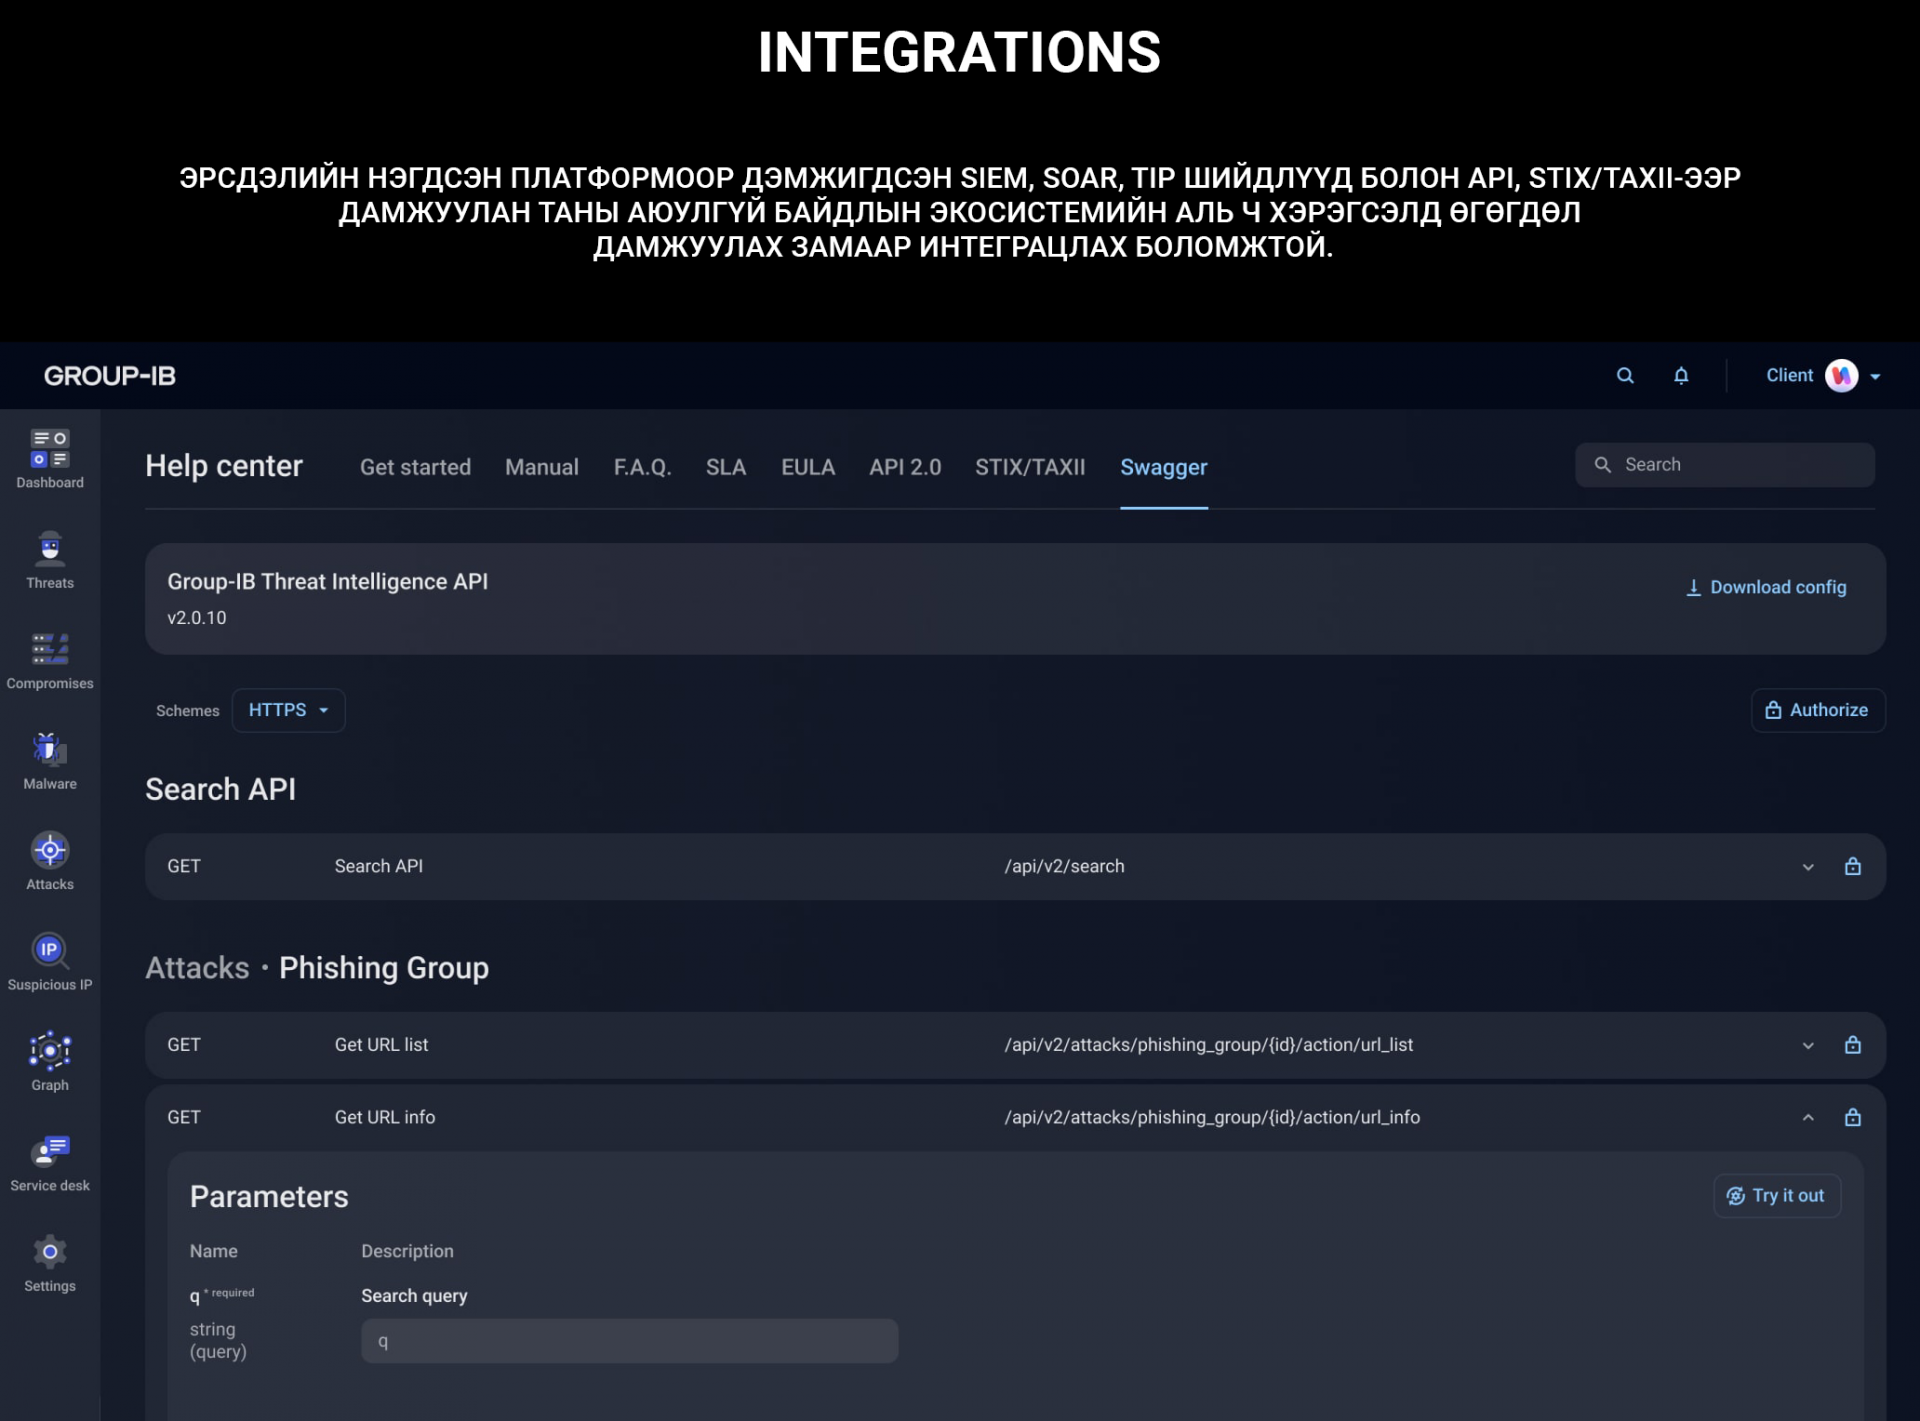
Task: Expand the Get URL list endpoint
Action: coord(1808,1046)
